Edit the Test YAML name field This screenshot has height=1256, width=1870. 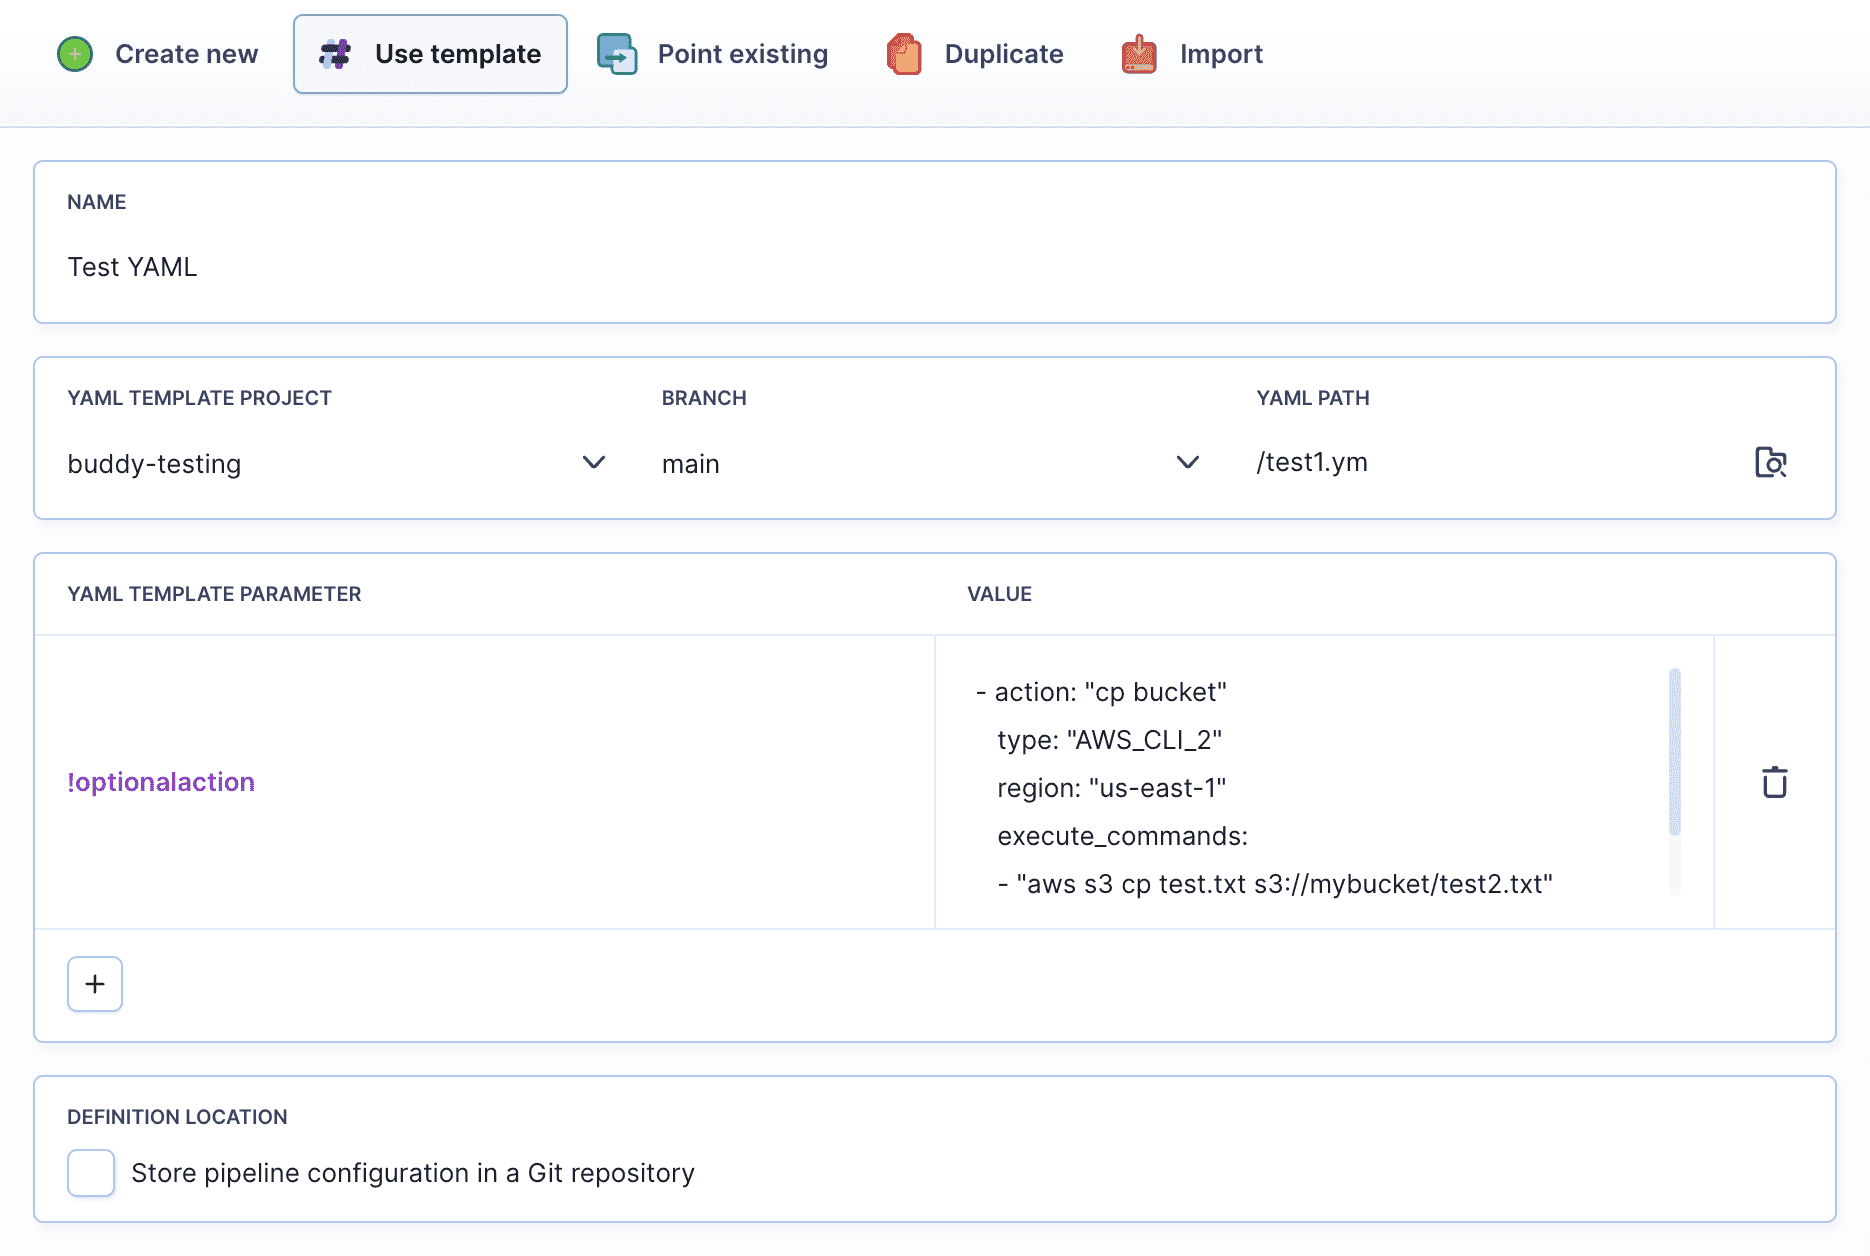coord(935,267)
